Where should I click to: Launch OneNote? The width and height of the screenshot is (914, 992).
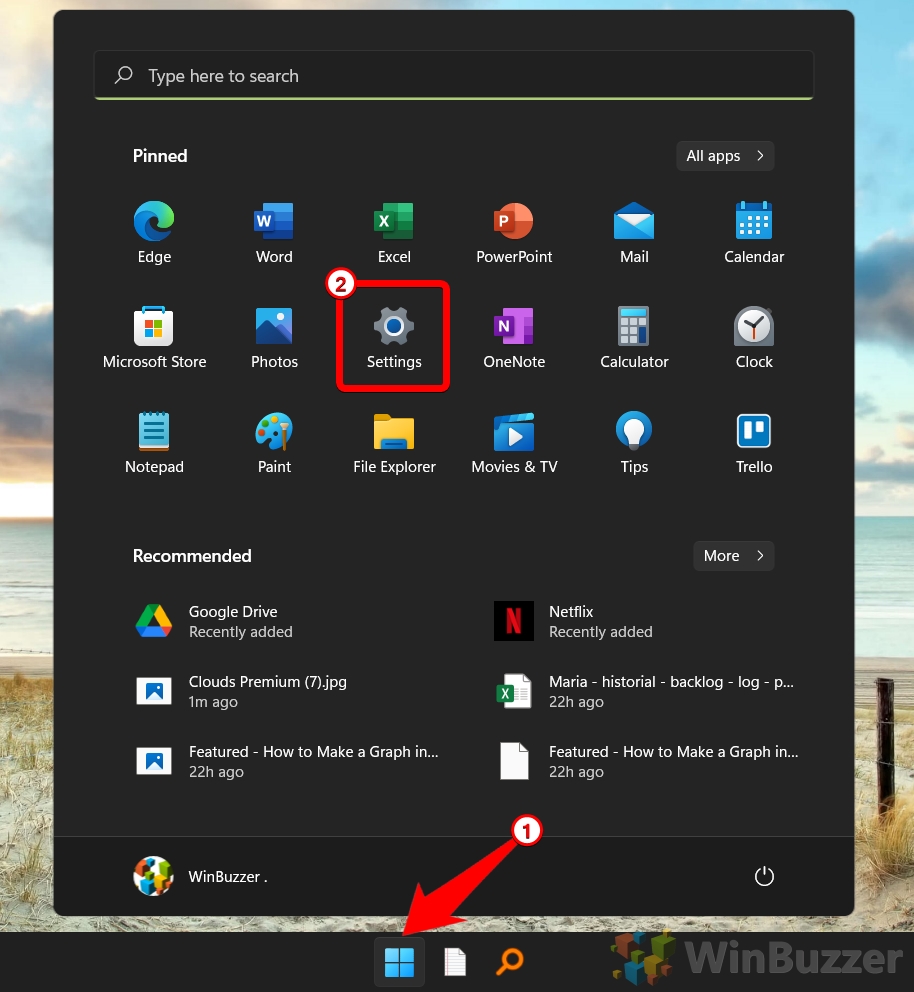pyautogui.click(x=514, y=337)
